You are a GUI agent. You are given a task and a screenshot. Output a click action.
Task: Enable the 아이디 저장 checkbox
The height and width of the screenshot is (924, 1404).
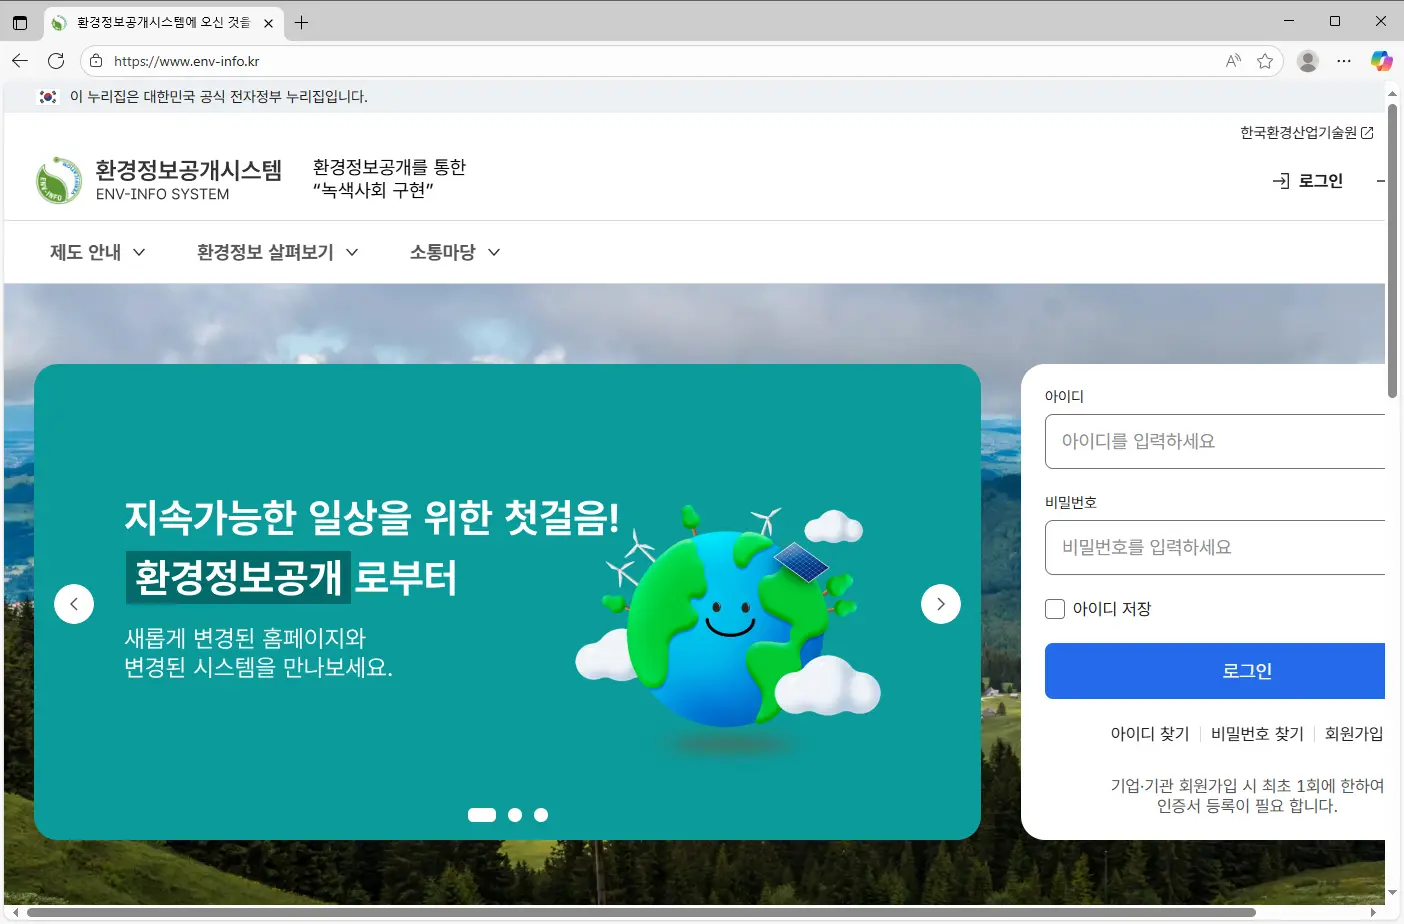click(x=1055, y=609)
